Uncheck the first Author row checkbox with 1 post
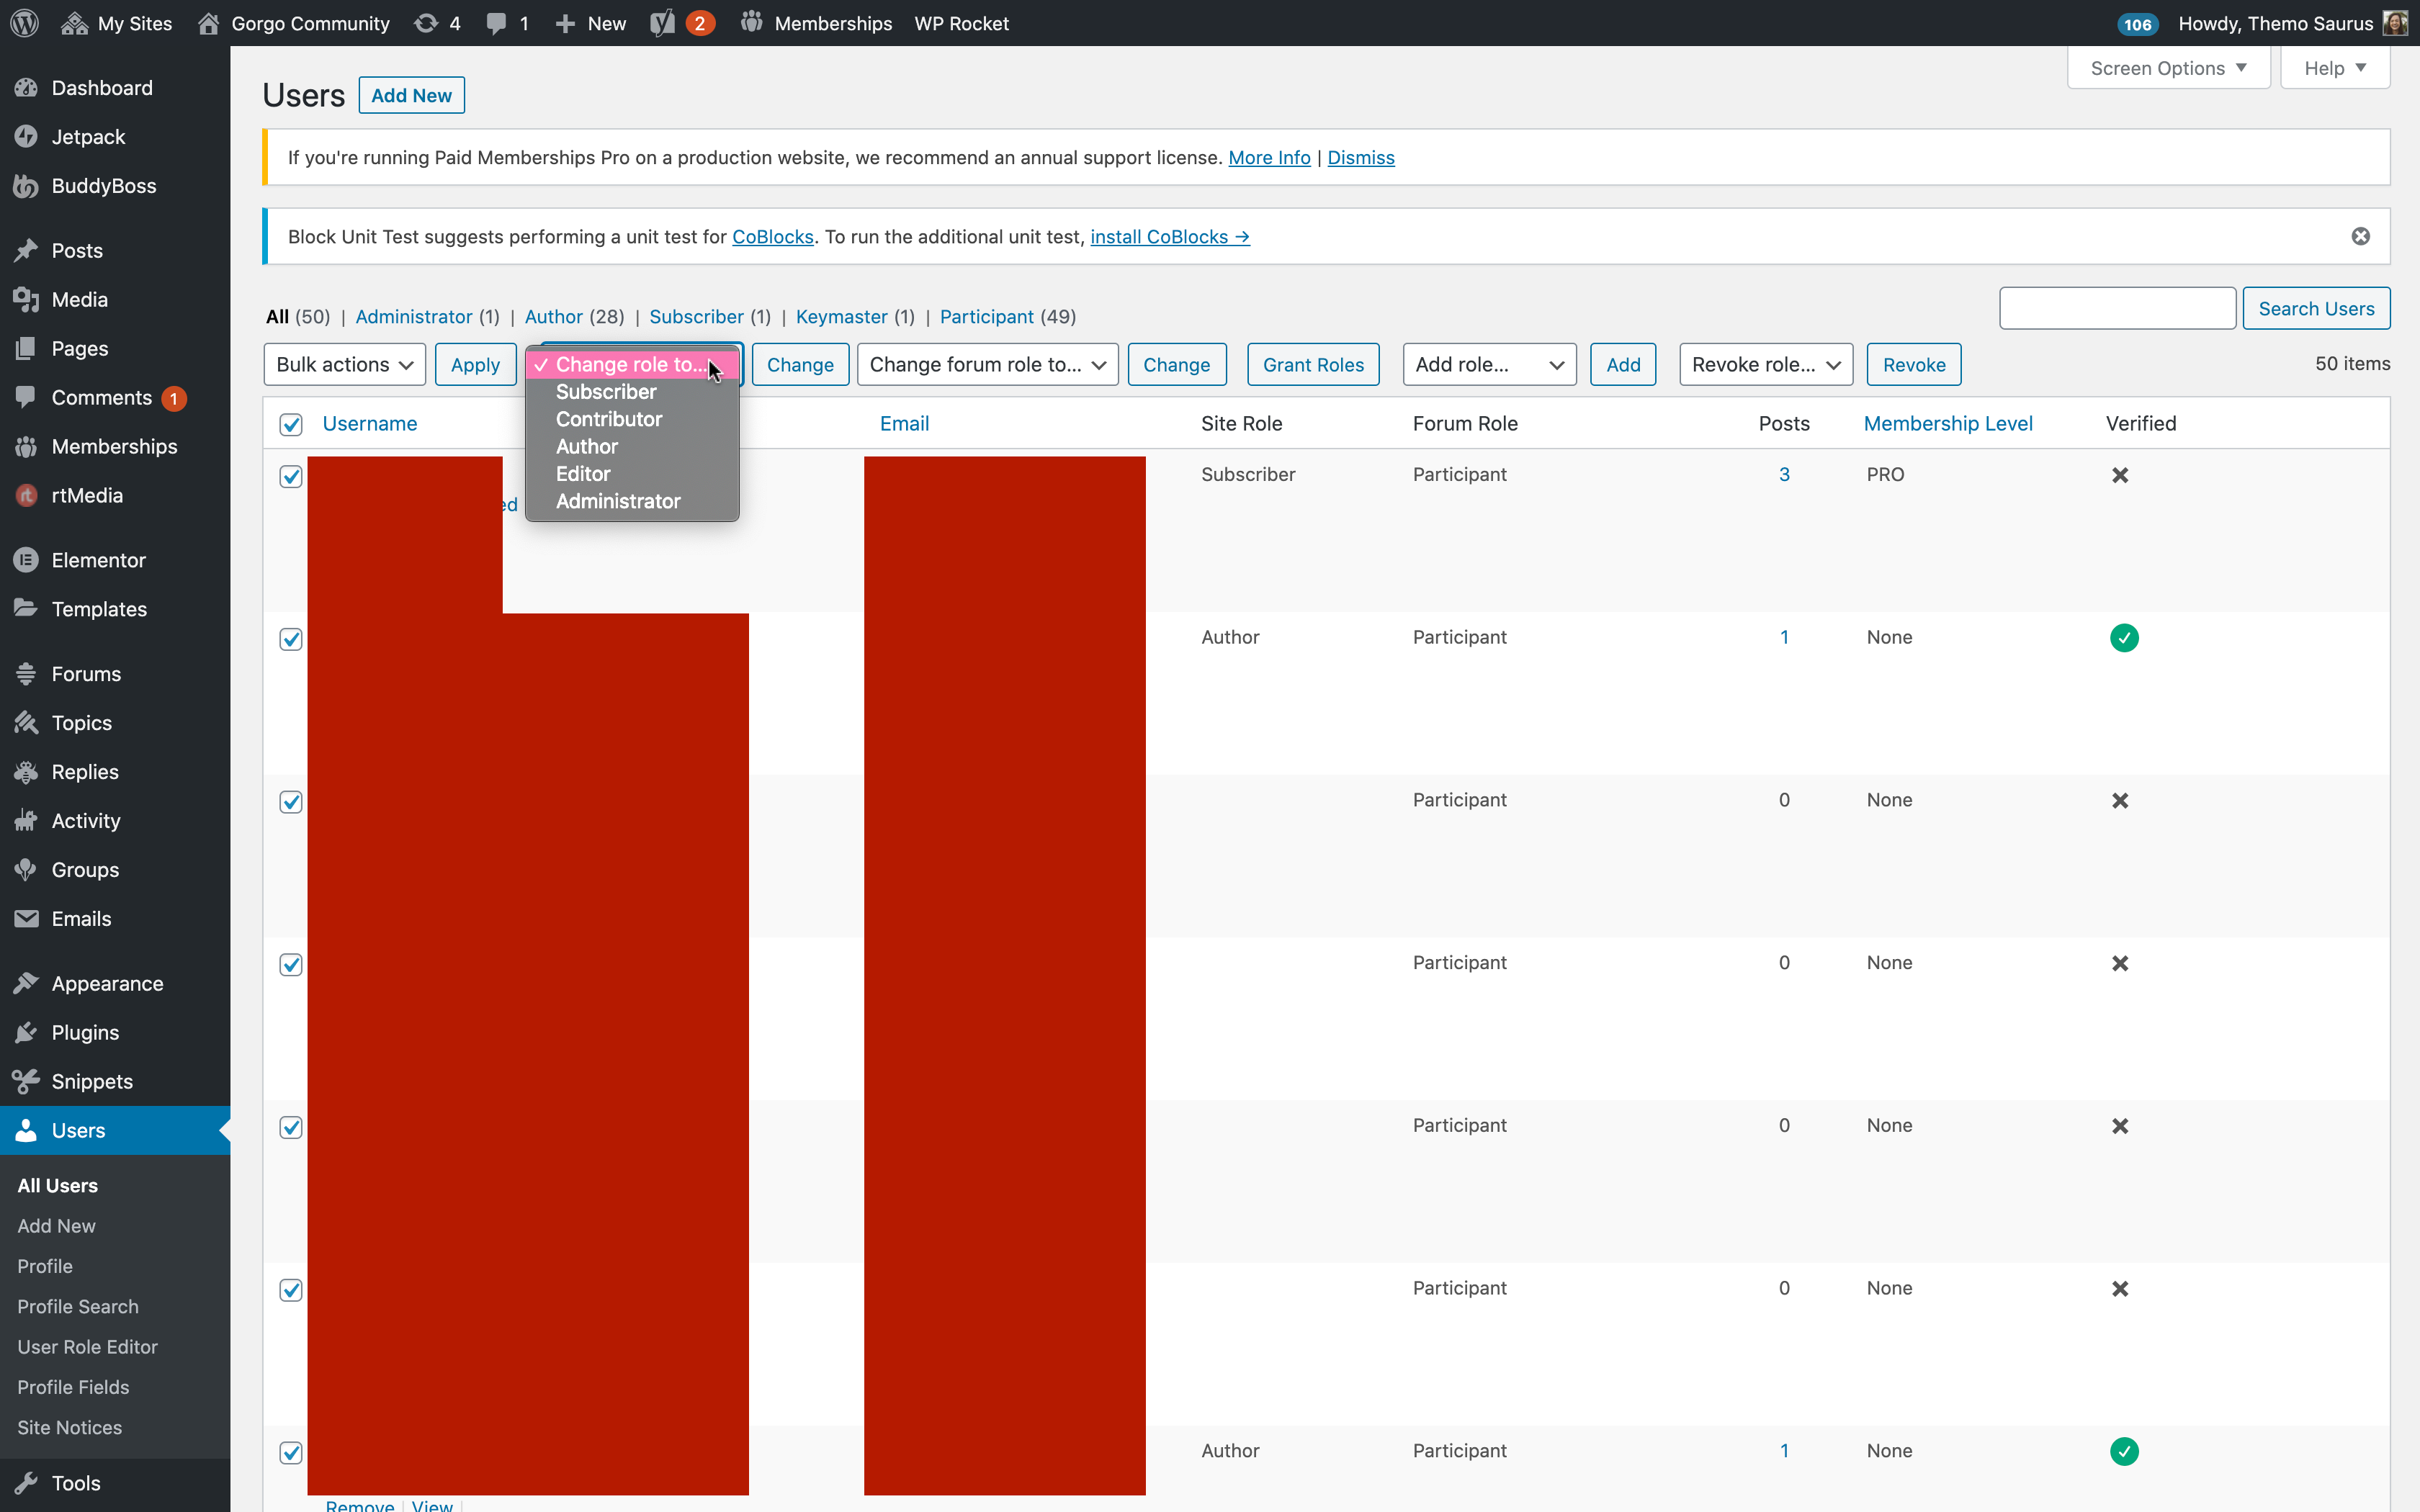This screenshot has width=2420, height=1512. (291, 639)
